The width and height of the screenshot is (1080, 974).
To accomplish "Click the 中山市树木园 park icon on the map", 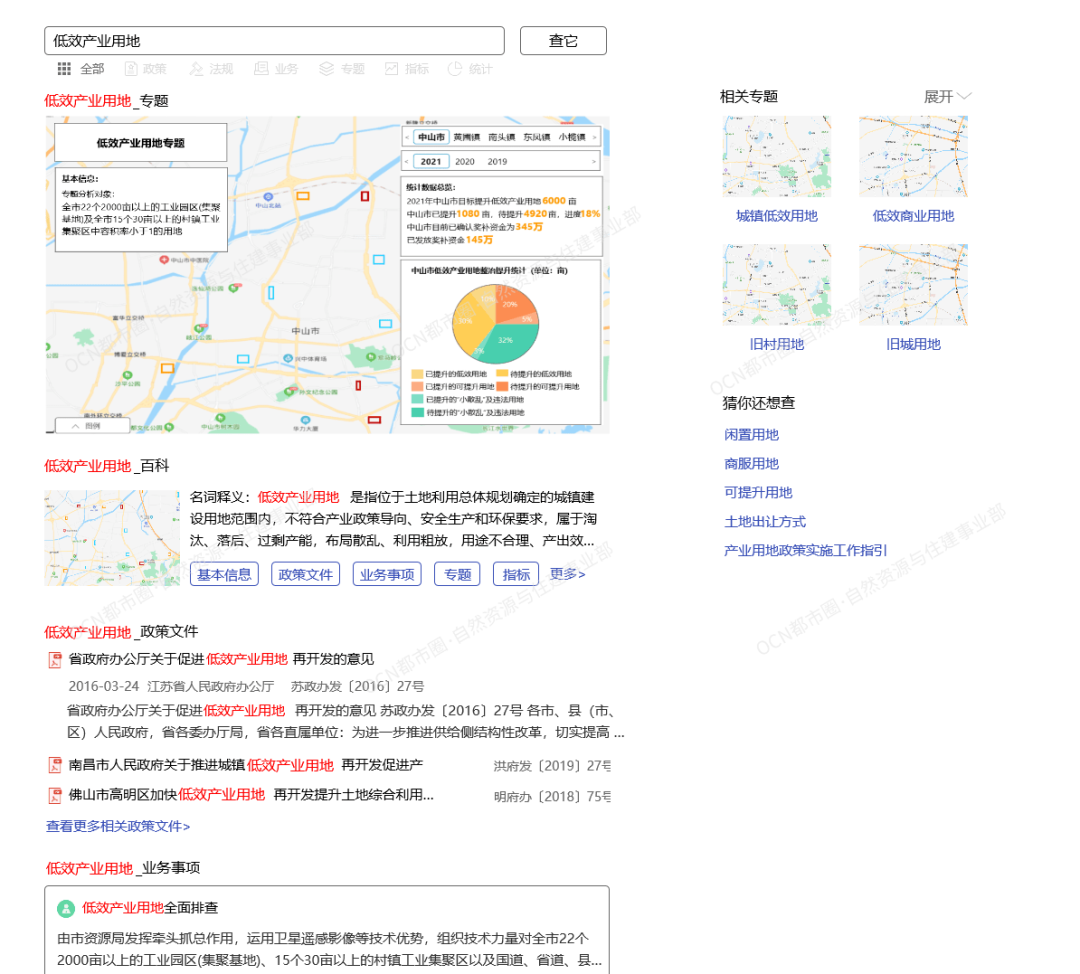I will pos(220,417).
